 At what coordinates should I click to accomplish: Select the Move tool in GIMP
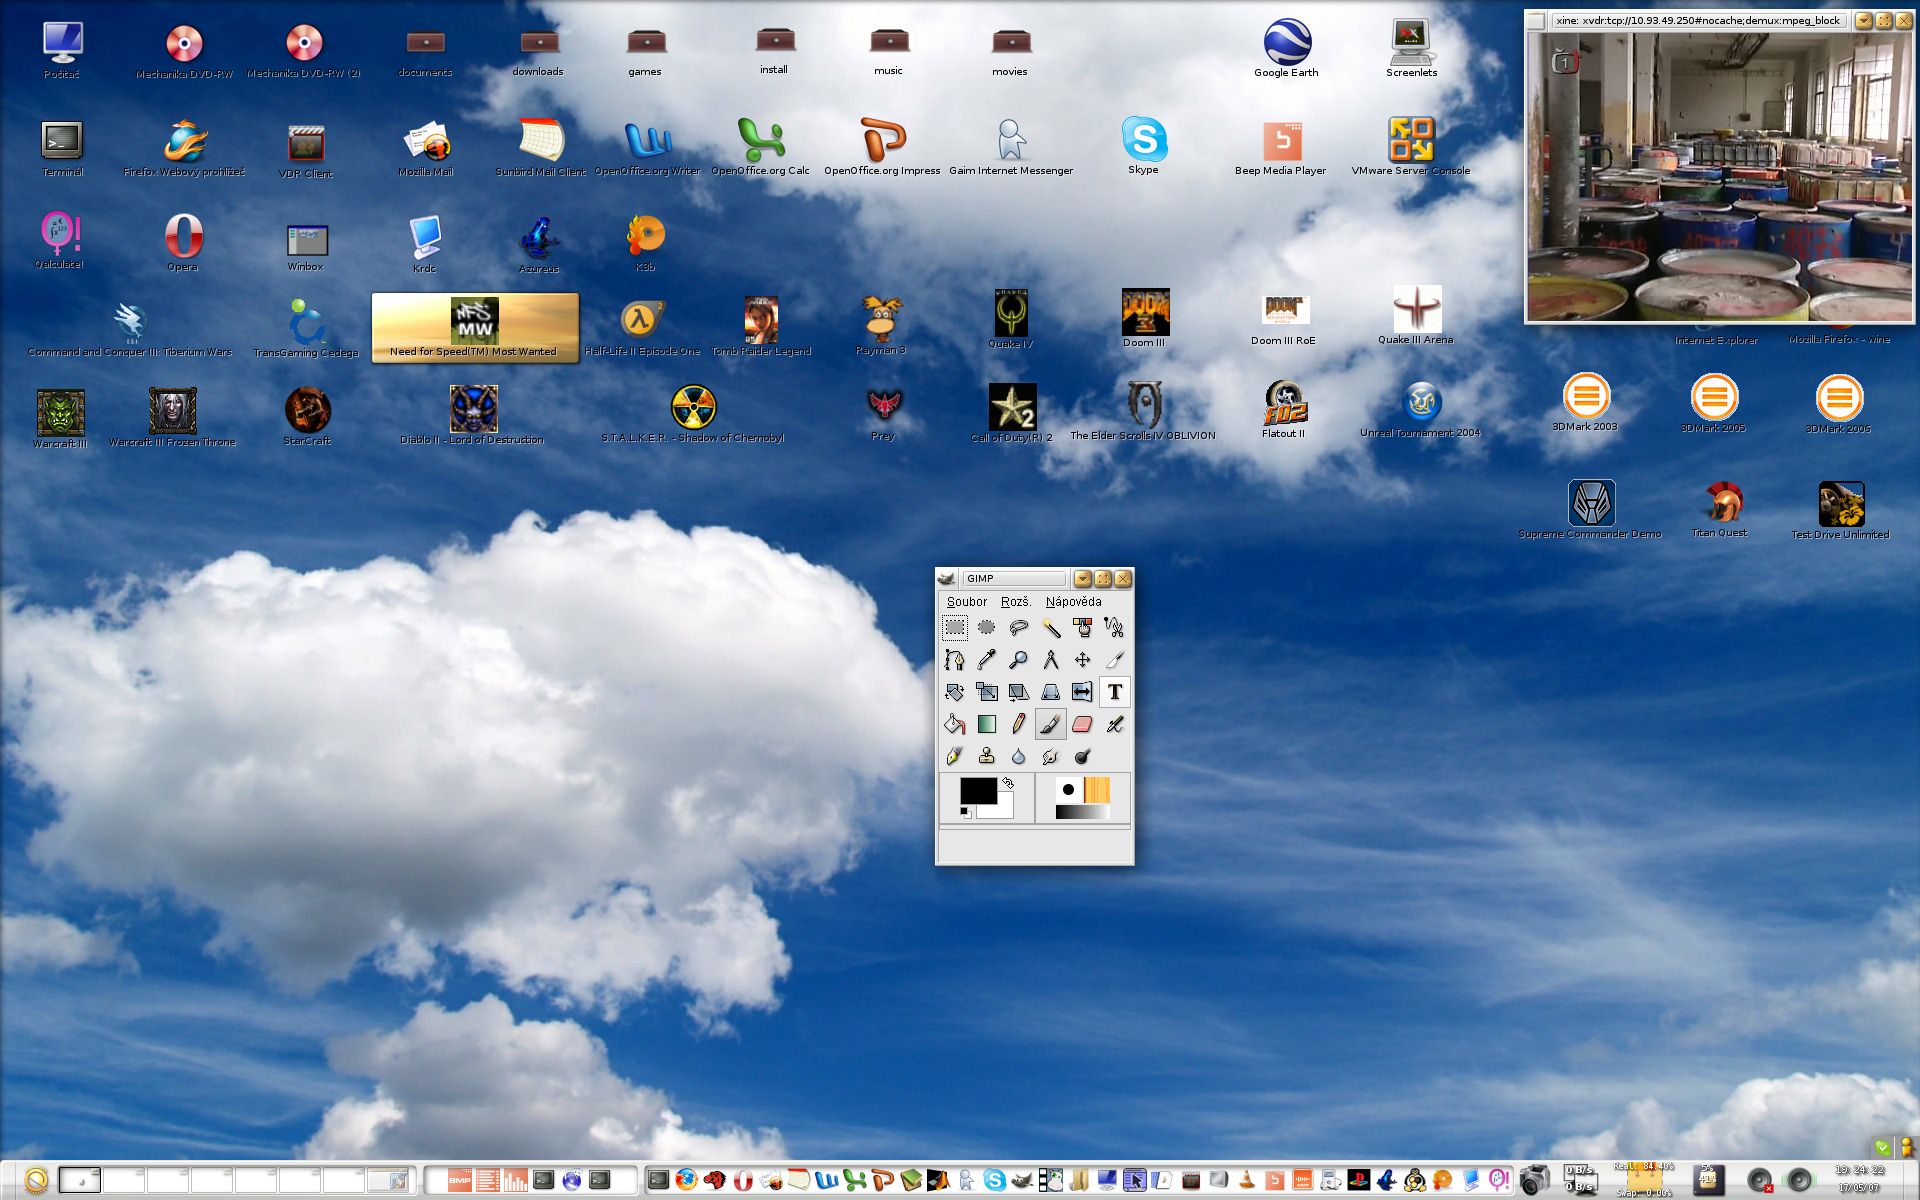click(x=1083, y=660)
